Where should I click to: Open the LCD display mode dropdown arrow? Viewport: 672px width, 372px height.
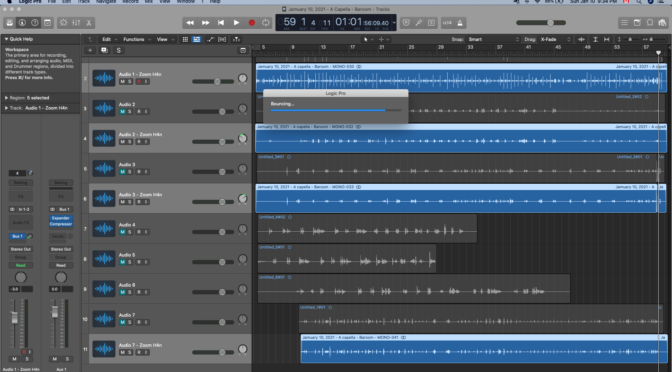pos(393,23)
